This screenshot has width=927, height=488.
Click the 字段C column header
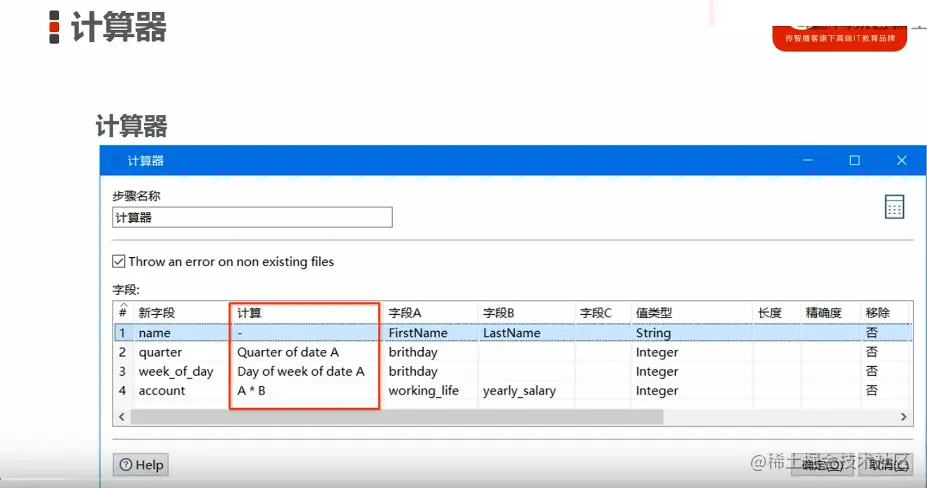click(595, 313)
